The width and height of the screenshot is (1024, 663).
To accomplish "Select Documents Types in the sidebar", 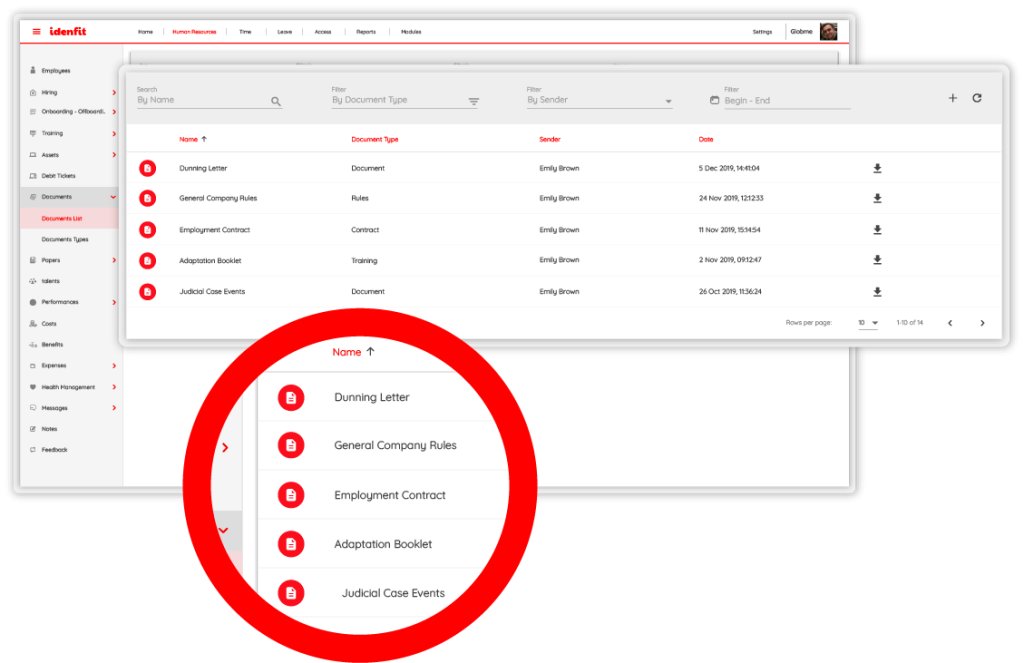I will (65, 240).
